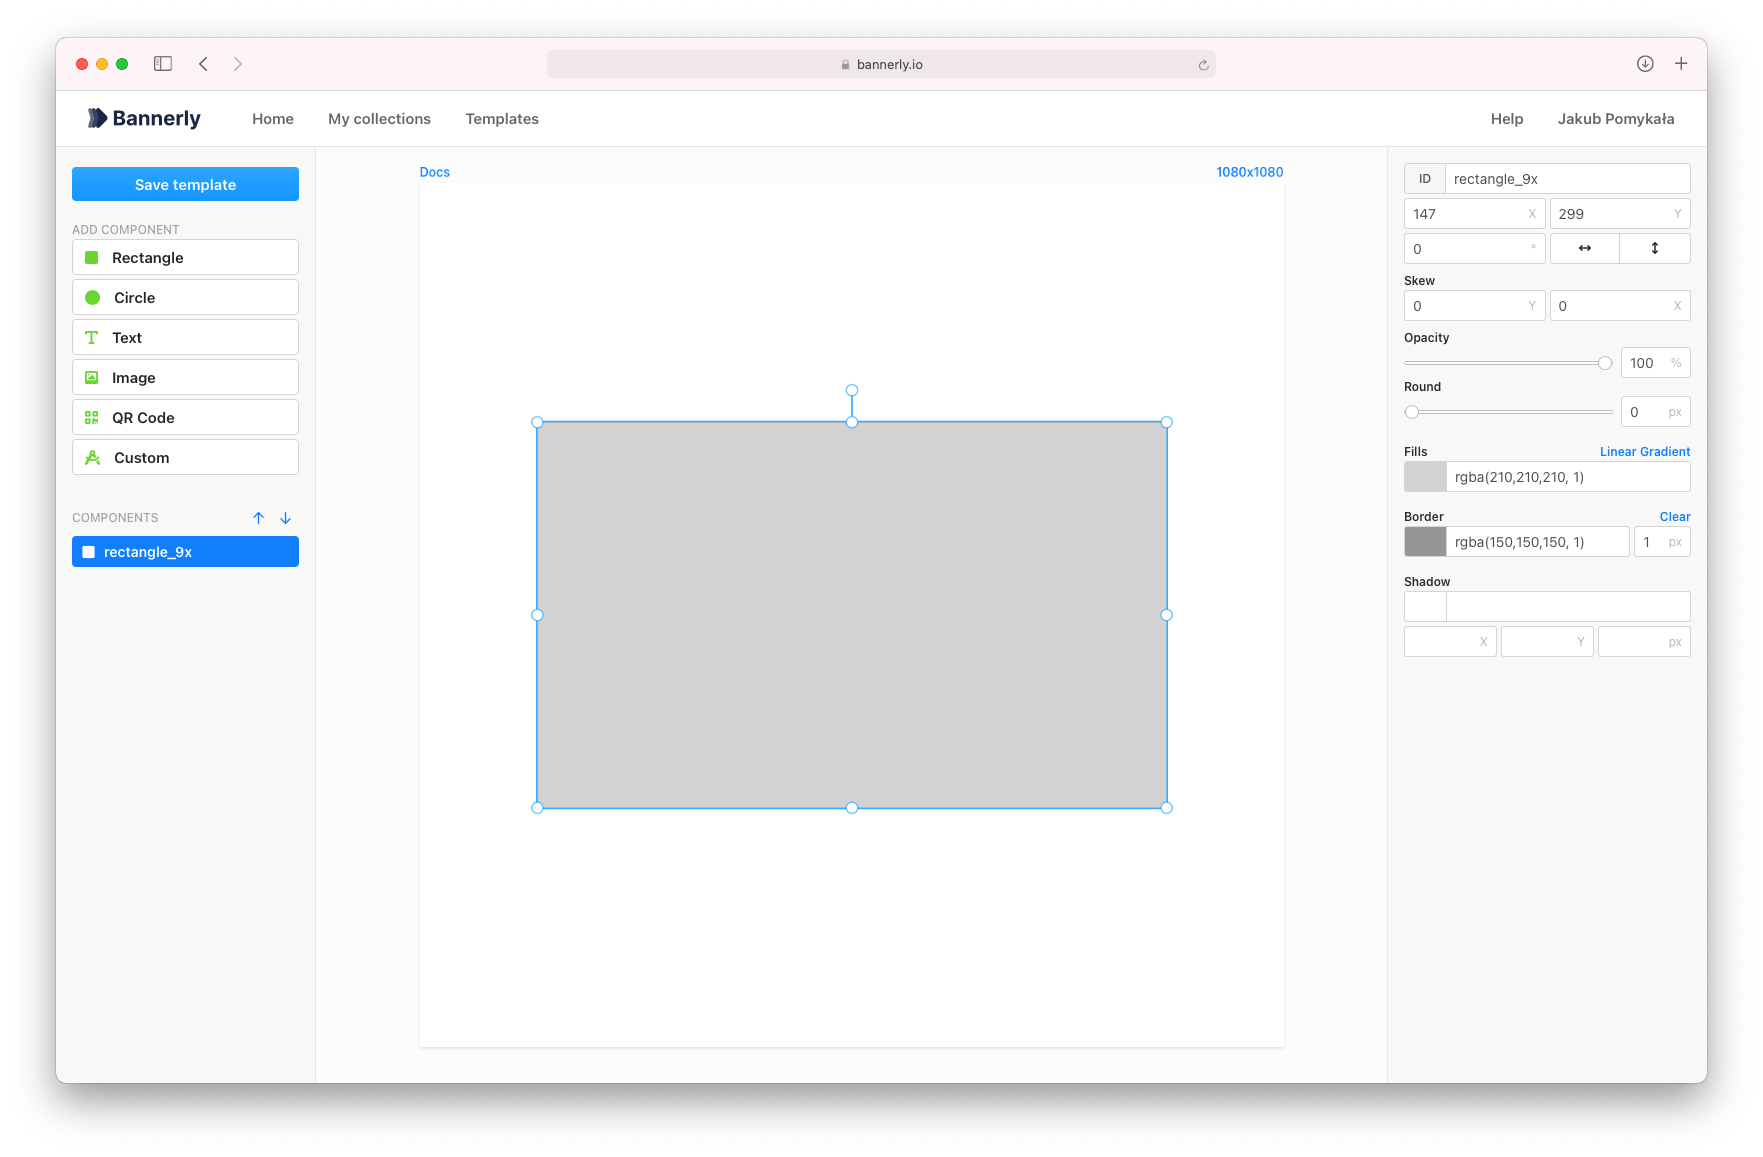Screen dimensions: 1763x1157
Task: Click the bottom-right resize handle of rectangle
Action: click(1167, 808)
